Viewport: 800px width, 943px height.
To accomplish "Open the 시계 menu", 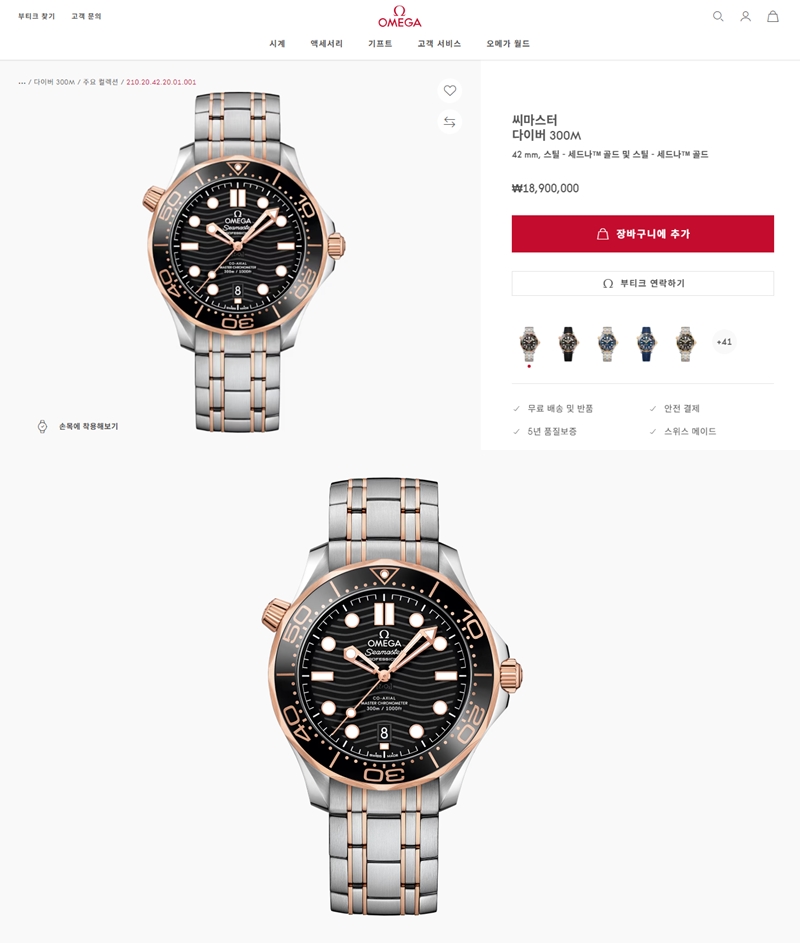I will [277, 43].
